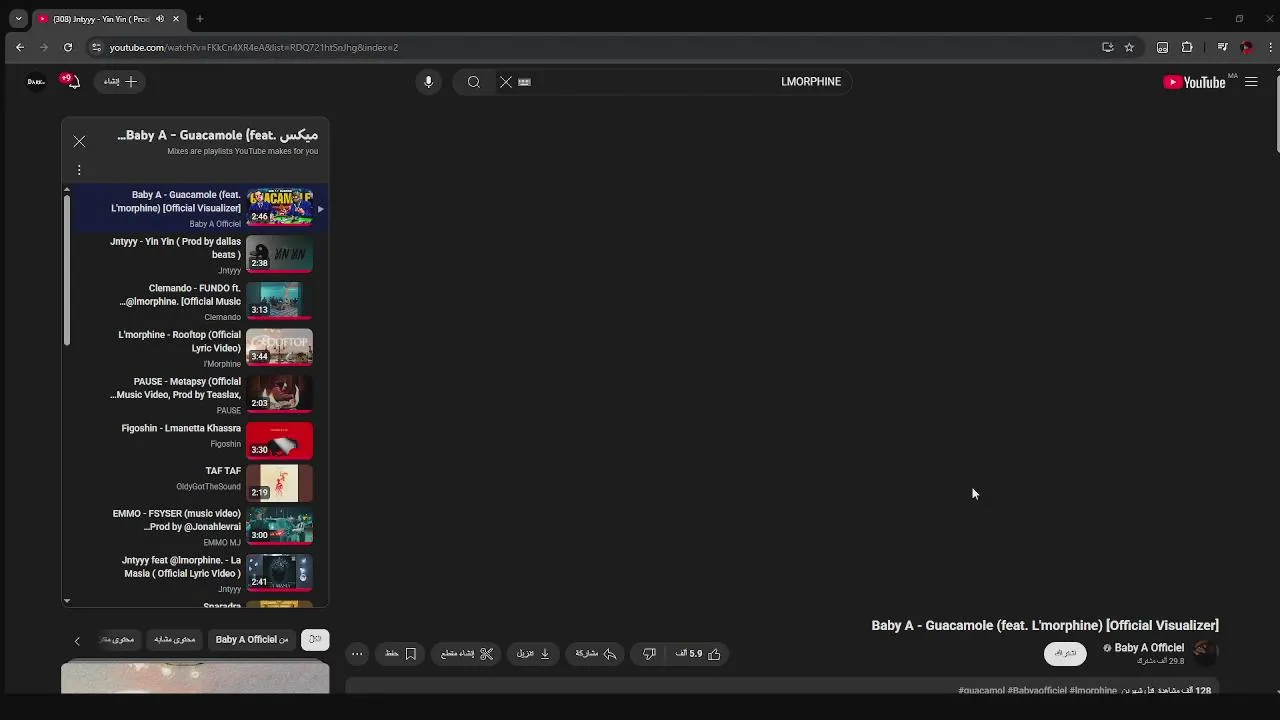Go back in browser

tap(19, 47)
